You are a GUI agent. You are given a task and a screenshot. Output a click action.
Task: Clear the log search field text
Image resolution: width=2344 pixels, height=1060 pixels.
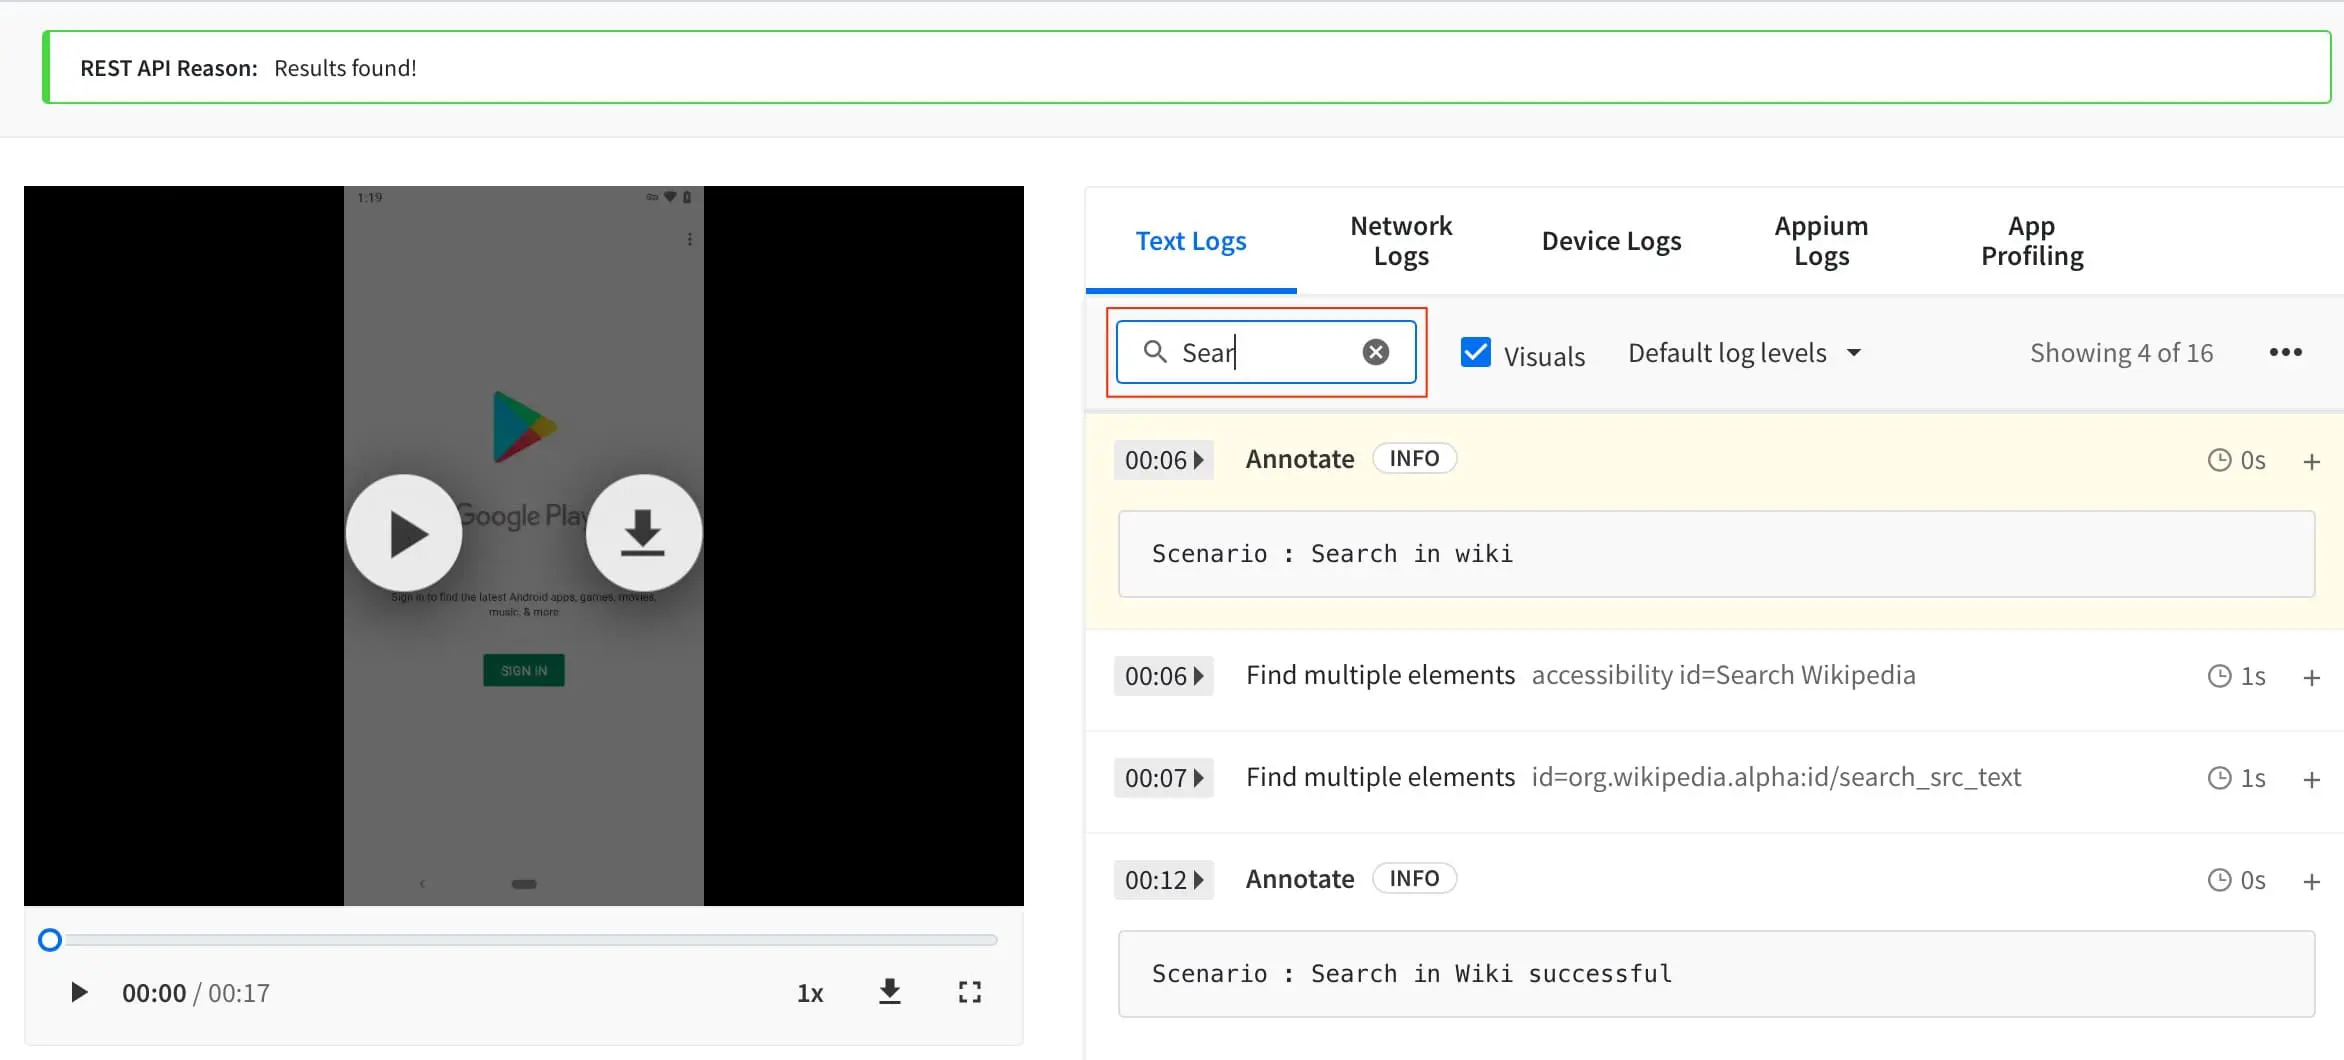(1376, 352)
